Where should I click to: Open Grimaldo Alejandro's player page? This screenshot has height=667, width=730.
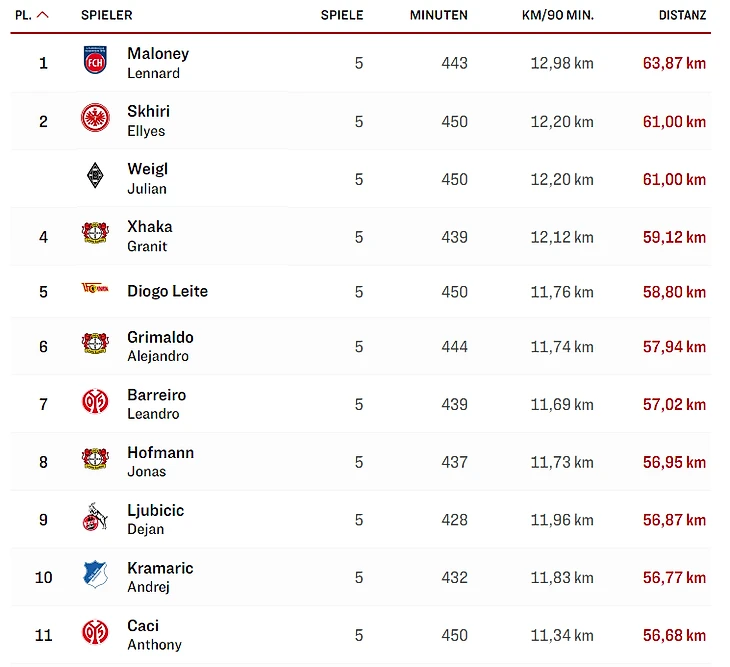(x=160, y=346)
